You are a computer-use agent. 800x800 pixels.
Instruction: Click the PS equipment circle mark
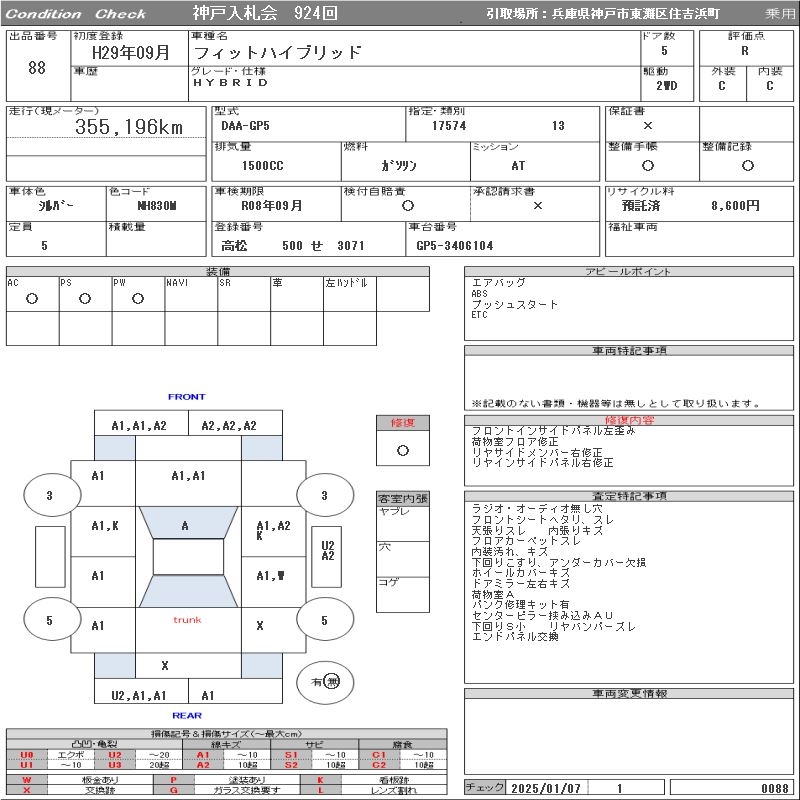pos(85,298)
